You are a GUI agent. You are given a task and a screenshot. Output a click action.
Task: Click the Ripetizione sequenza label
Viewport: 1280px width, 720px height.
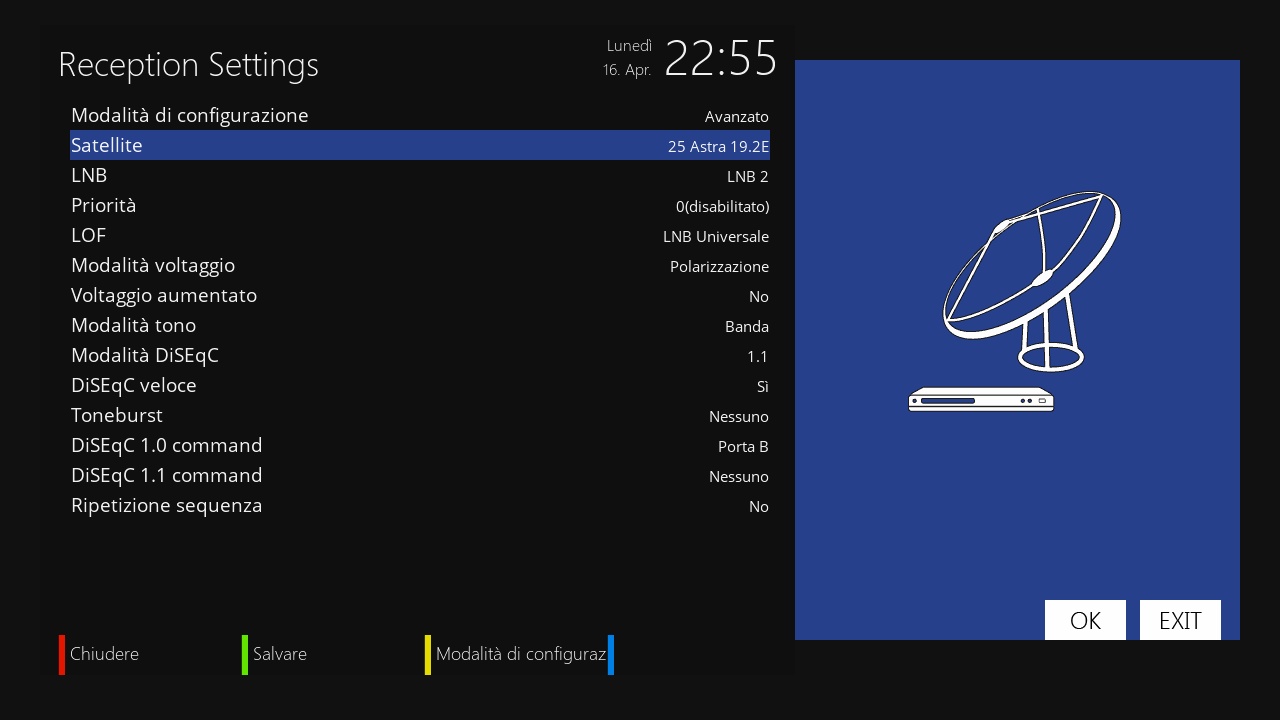(x=167, y=506)
